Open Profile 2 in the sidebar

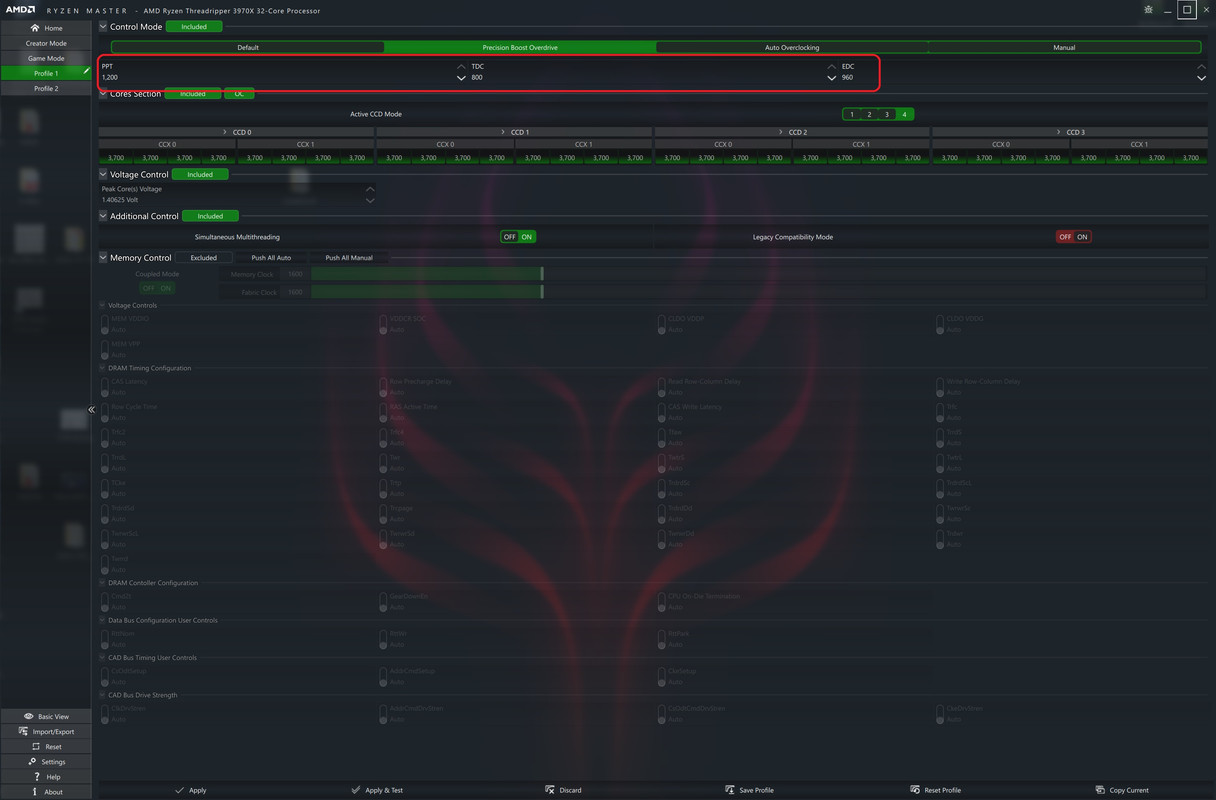click(46, 88)
